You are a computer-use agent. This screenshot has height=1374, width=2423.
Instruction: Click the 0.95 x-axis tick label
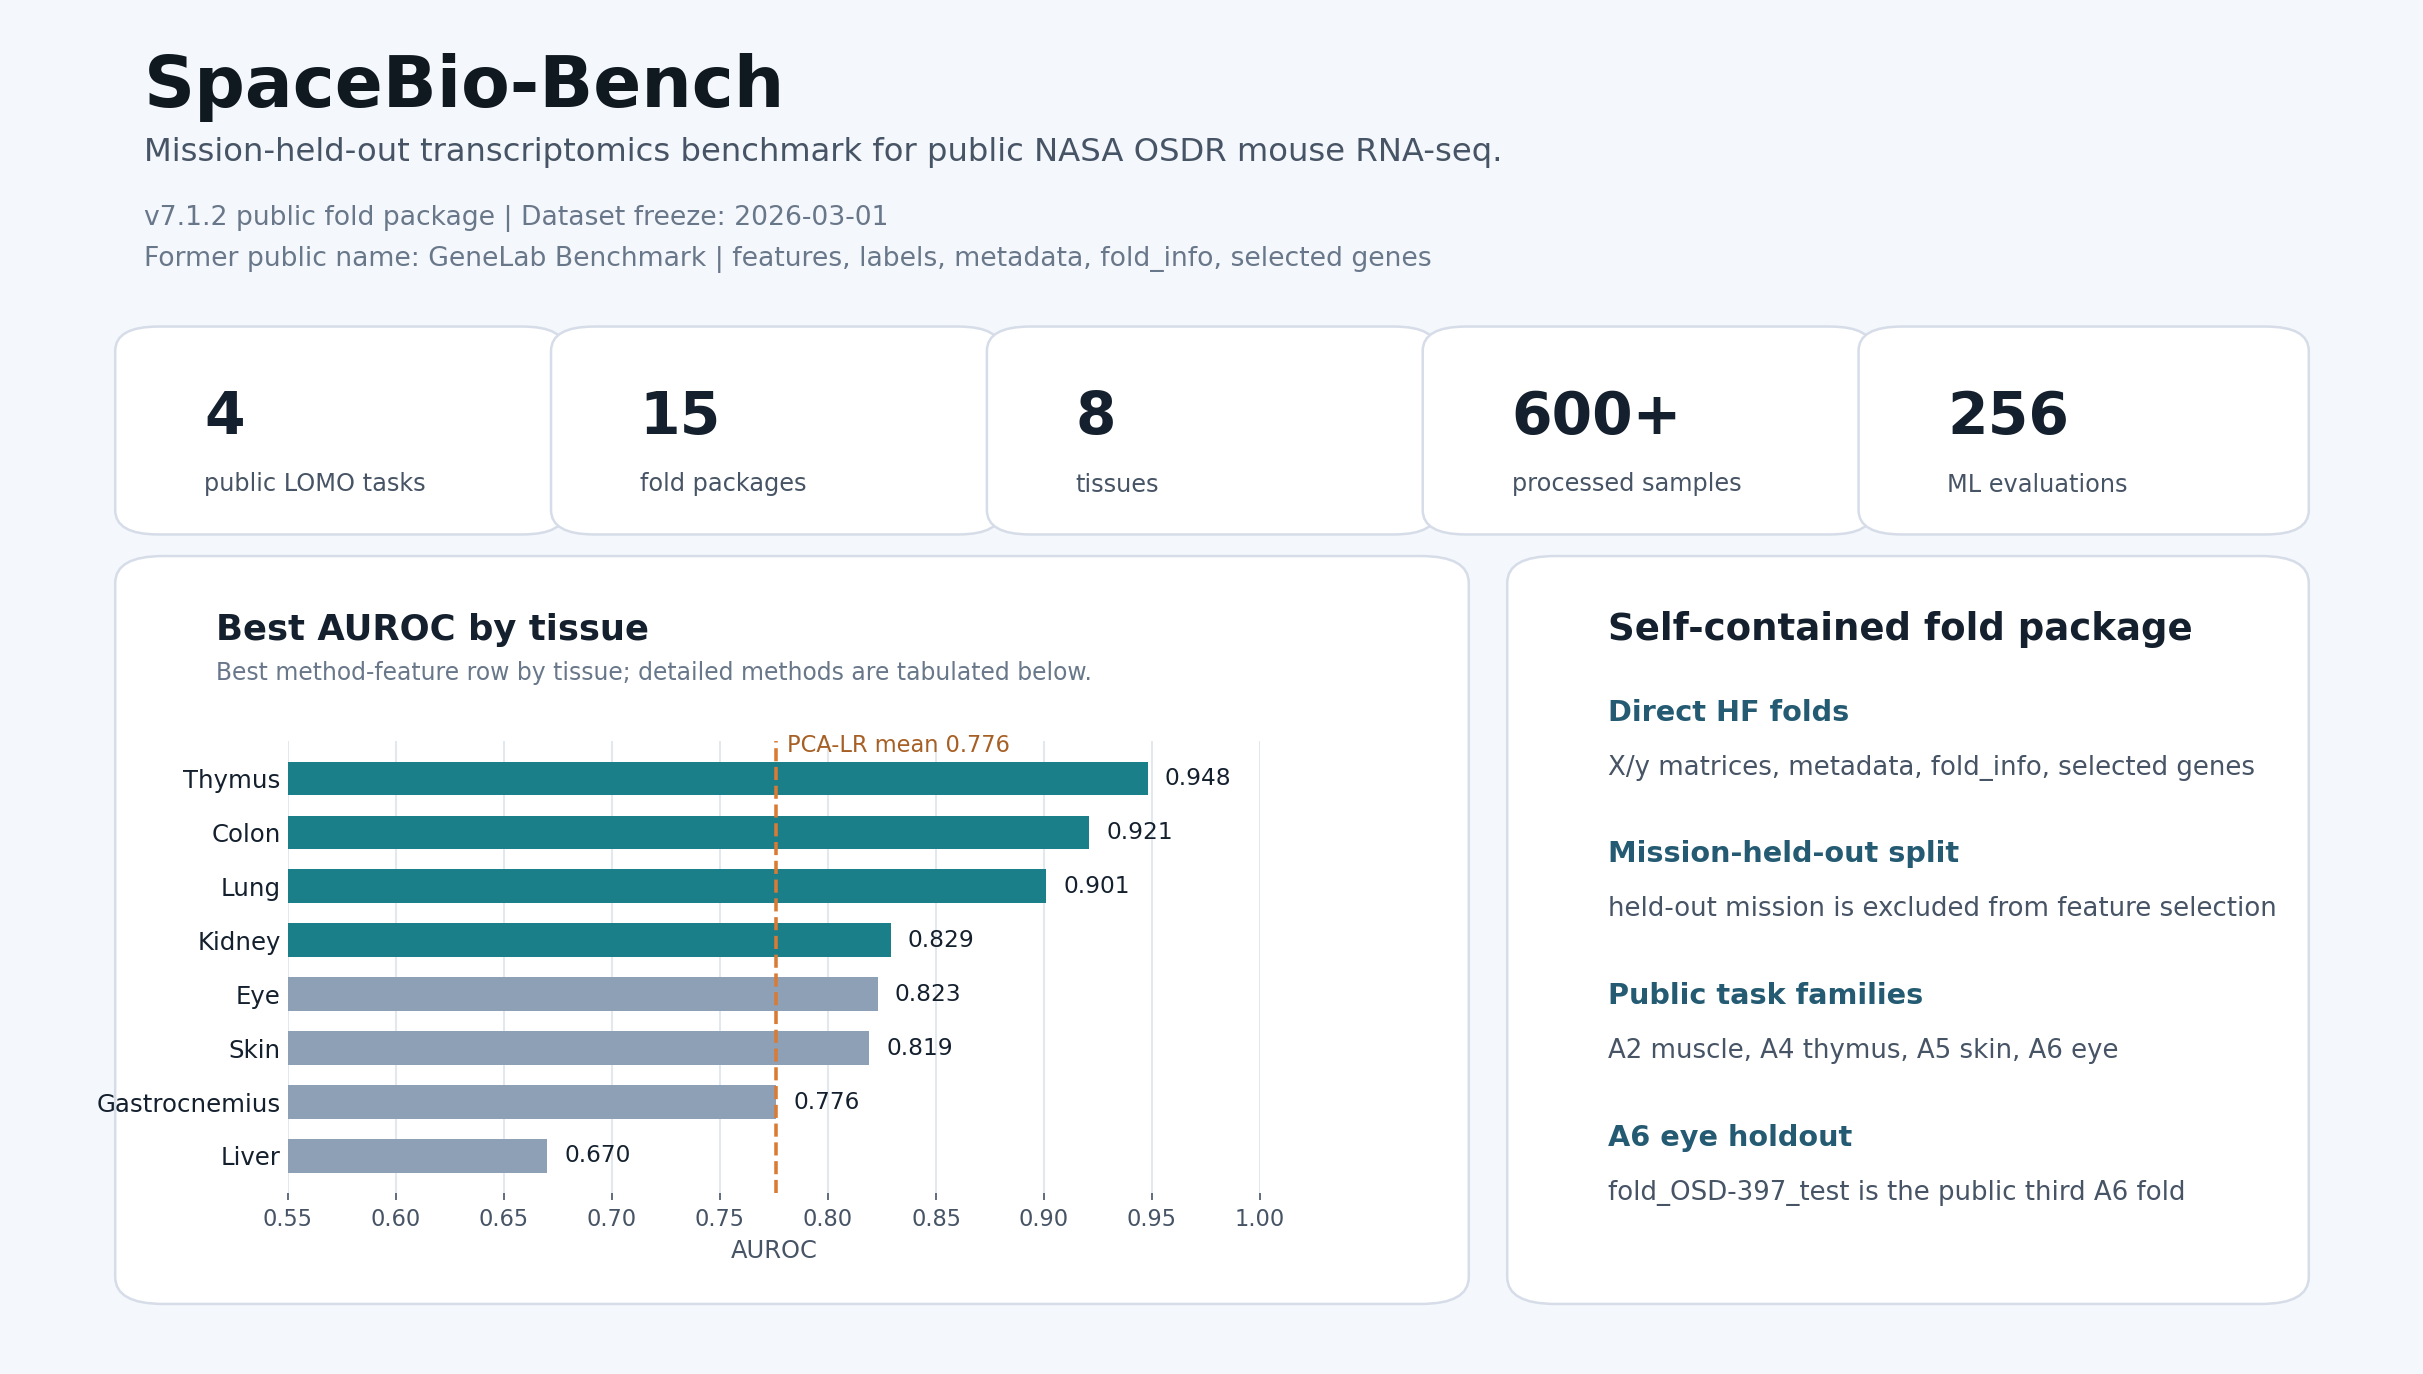1151,1218
